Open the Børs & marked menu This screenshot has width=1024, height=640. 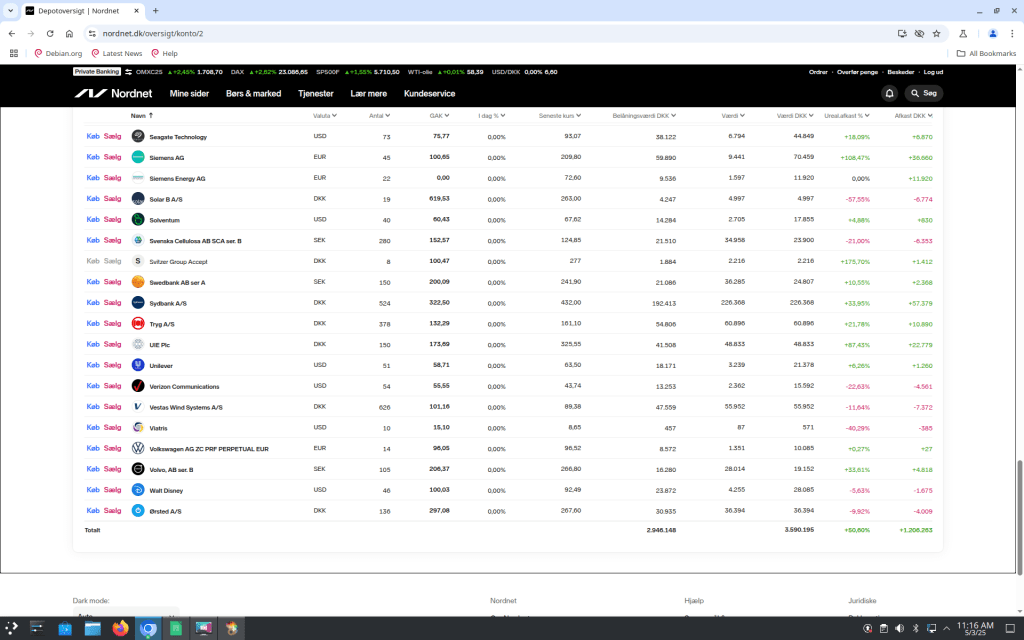coord(253,93)
